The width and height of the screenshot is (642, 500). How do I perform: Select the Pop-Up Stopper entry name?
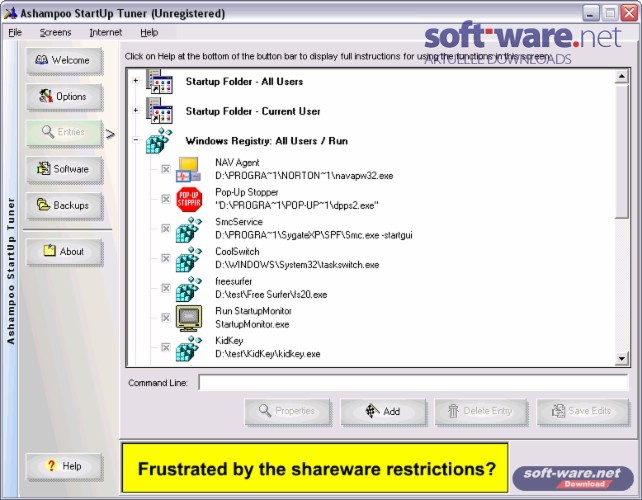click(x=247, y=192)
